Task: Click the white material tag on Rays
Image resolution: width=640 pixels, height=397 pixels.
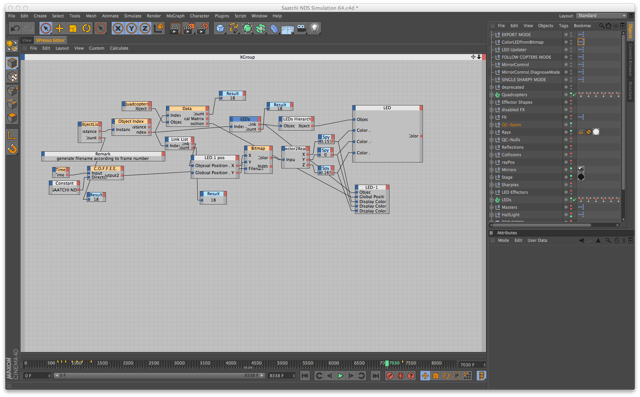Action: click(596, 132)
